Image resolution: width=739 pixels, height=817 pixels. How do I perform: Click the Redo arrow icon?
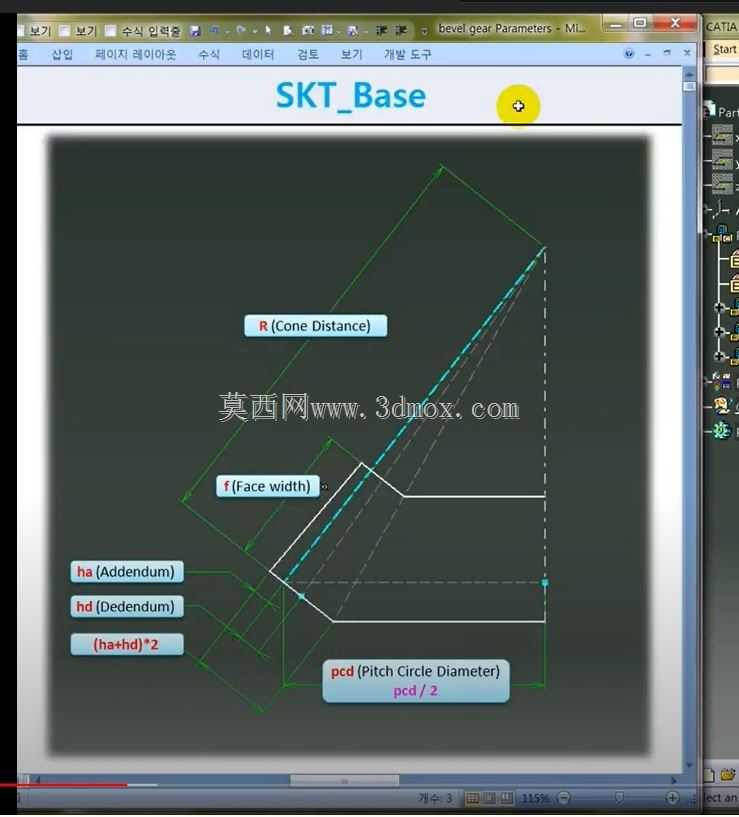(241, 30)
